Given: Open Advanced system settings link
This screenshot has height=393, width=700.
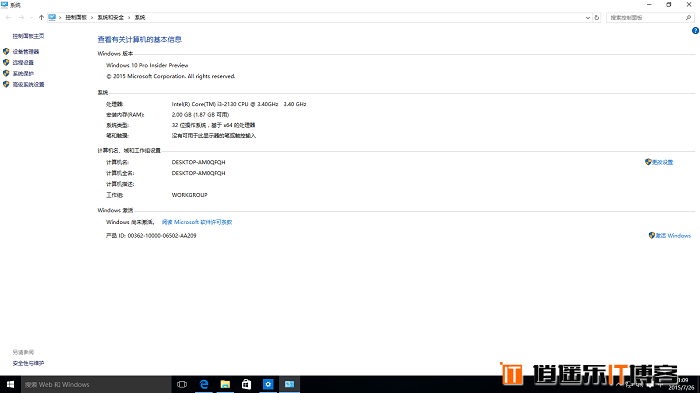Looking at the screenshot, I should (x=28, y=84).
